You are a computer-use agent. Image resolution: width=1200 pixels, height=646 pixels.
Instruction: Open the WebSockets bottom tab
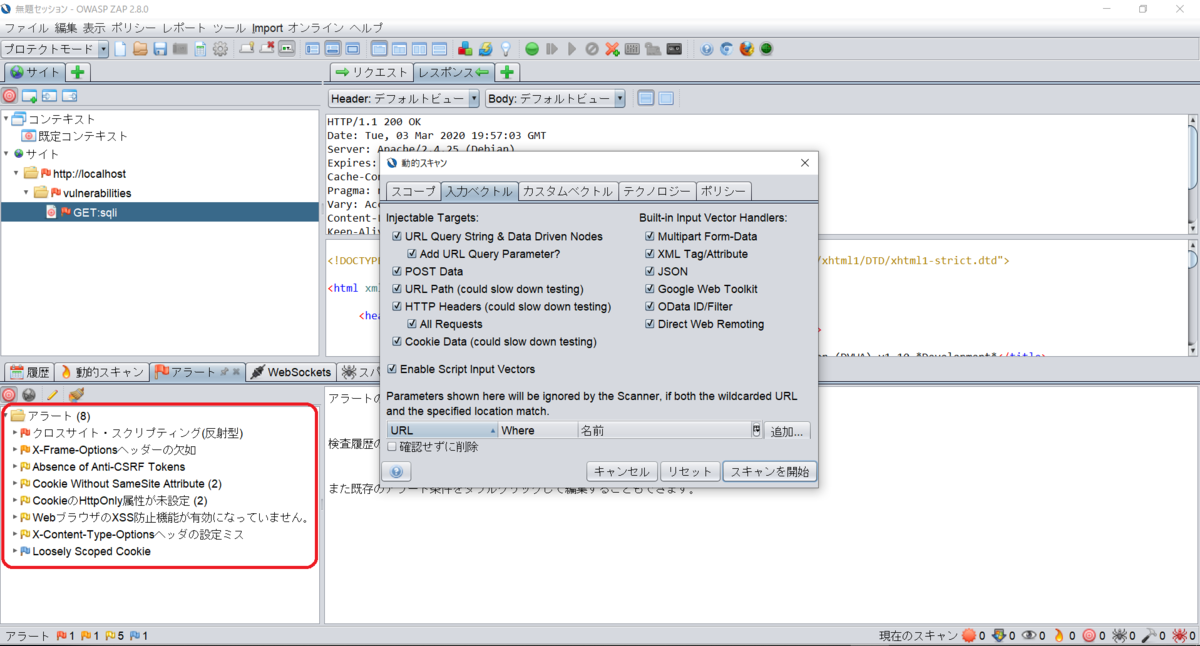point(291,372)
